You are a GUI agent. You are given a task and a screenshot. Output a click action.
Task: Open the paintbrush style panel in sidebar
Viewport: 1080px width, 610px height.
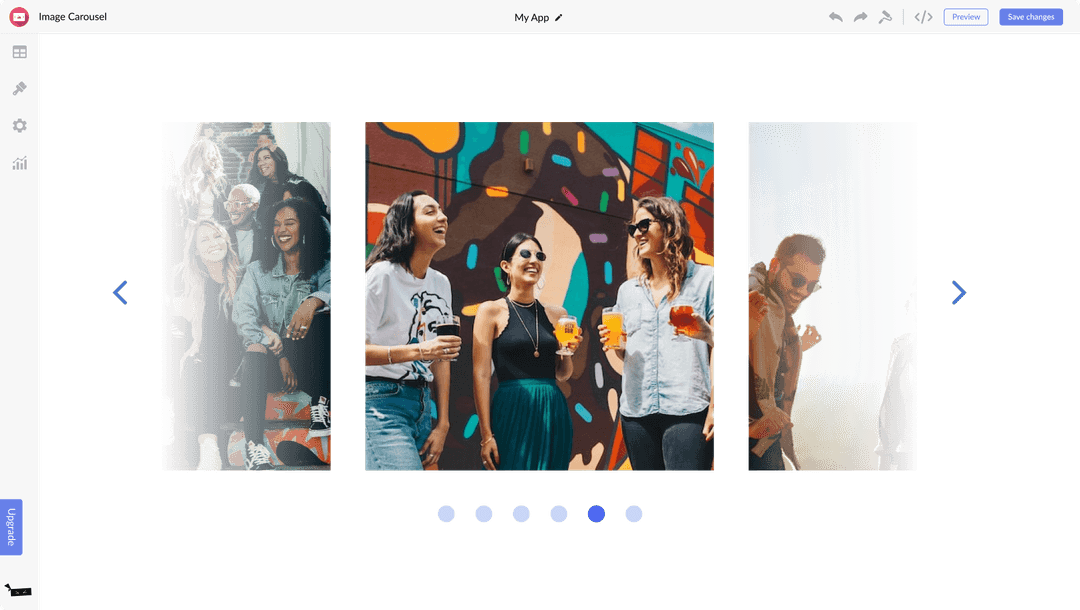point(19,89)
